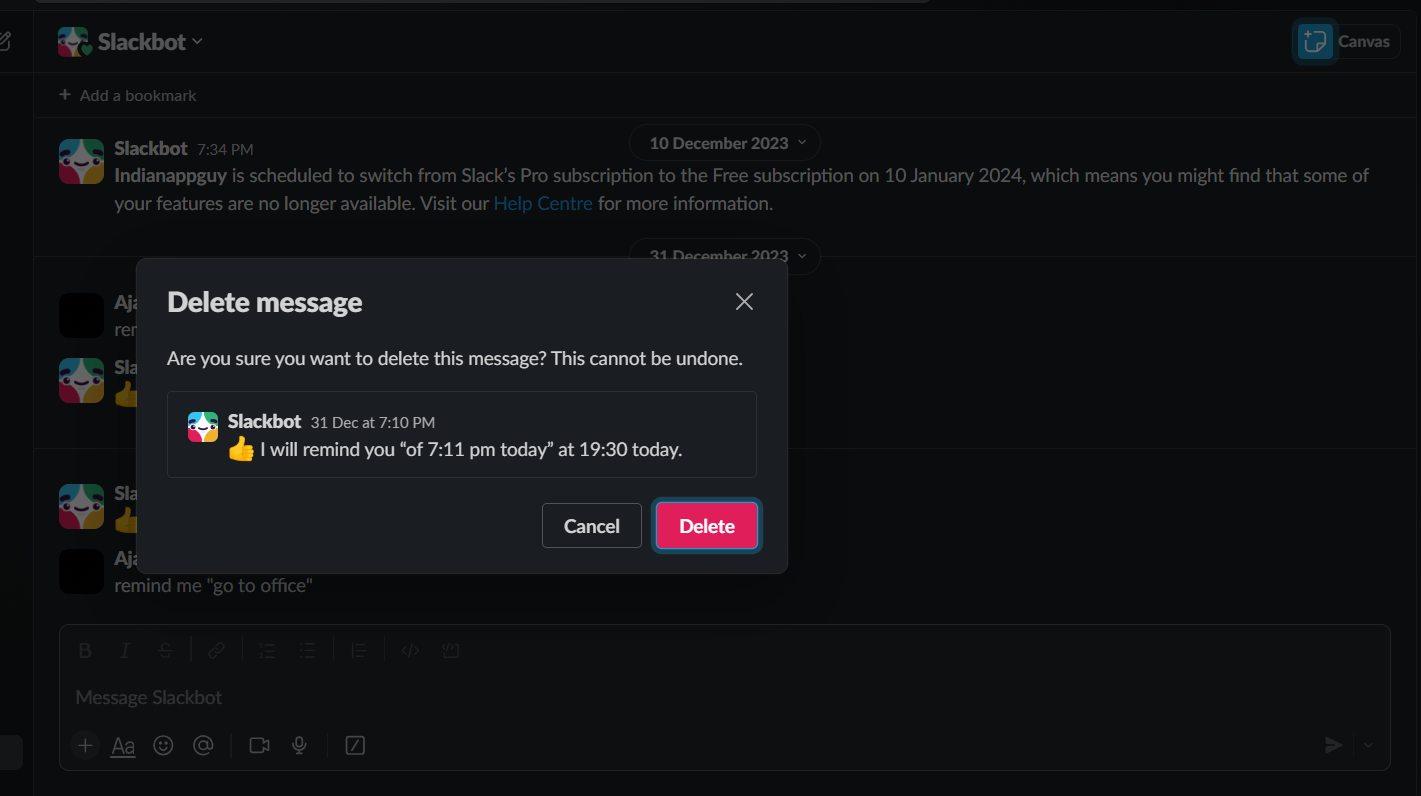This screenshot has width=1421, height=796.
Task: Add a bookmark to this conversation
Action: coord(127,95)
